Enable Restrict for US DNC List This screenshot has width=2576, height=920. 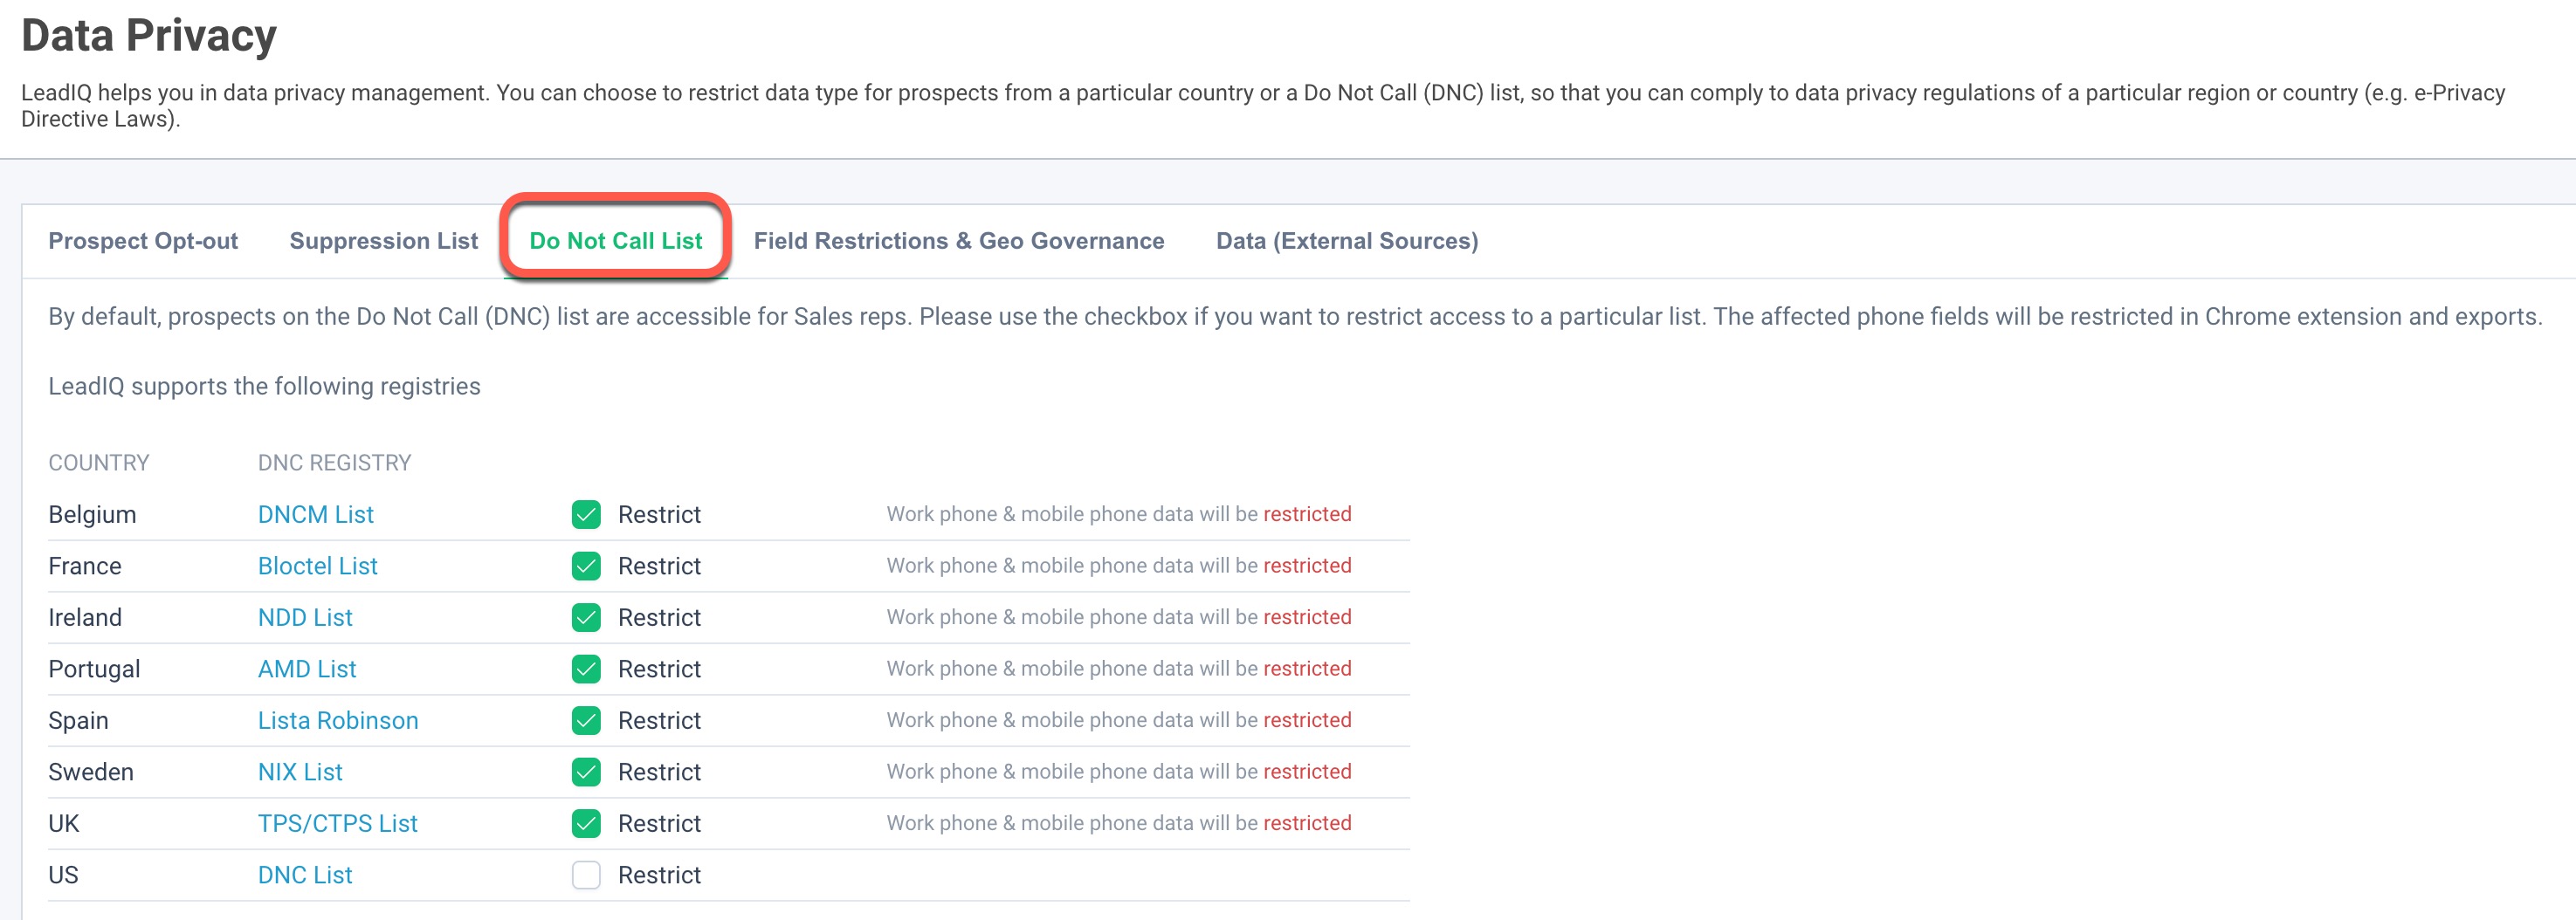586,875
